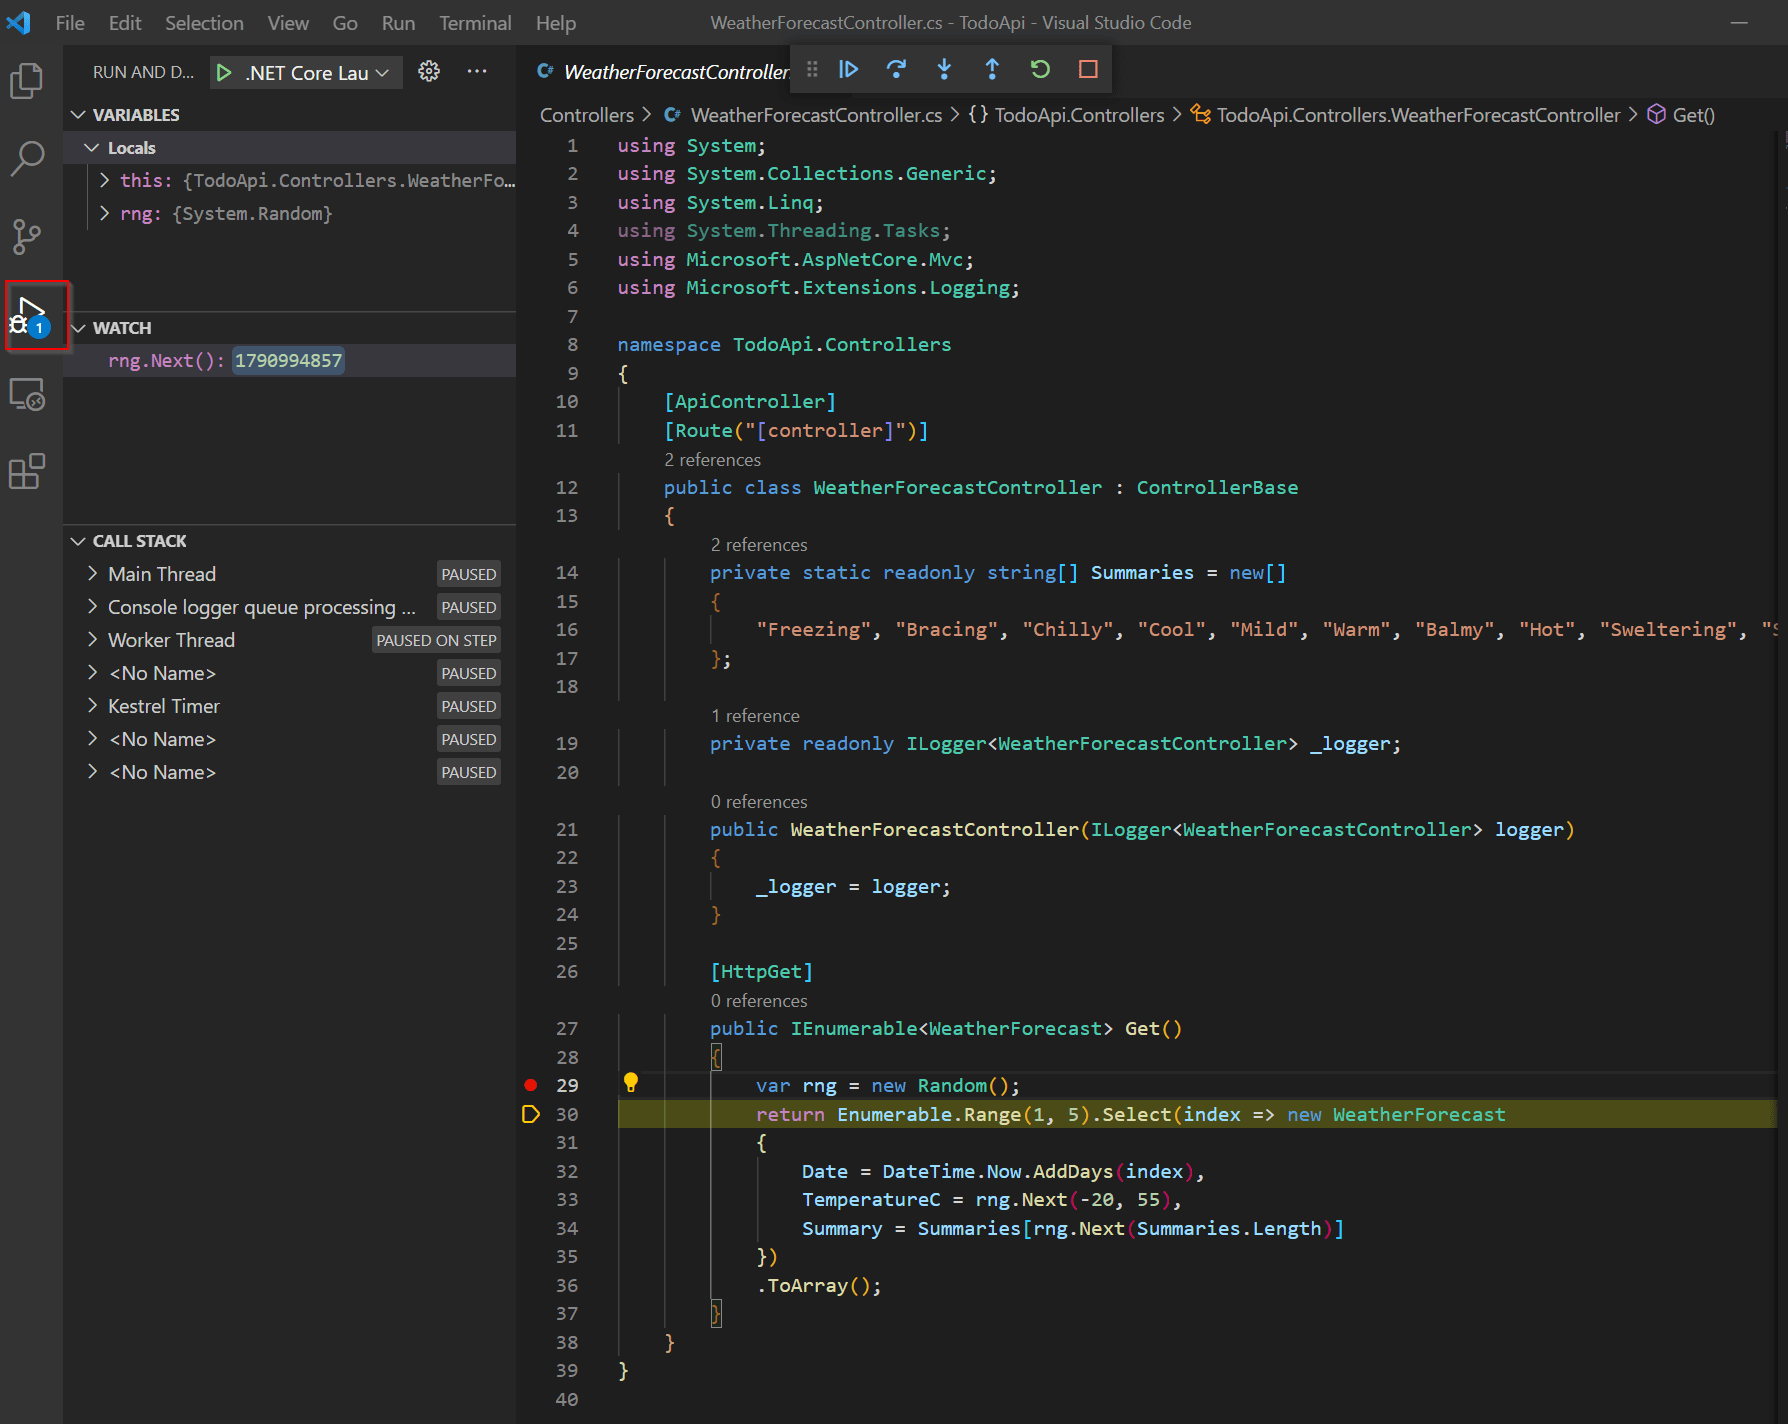
Task: Click Step Out in the debug toolbar
Action: 992,69
